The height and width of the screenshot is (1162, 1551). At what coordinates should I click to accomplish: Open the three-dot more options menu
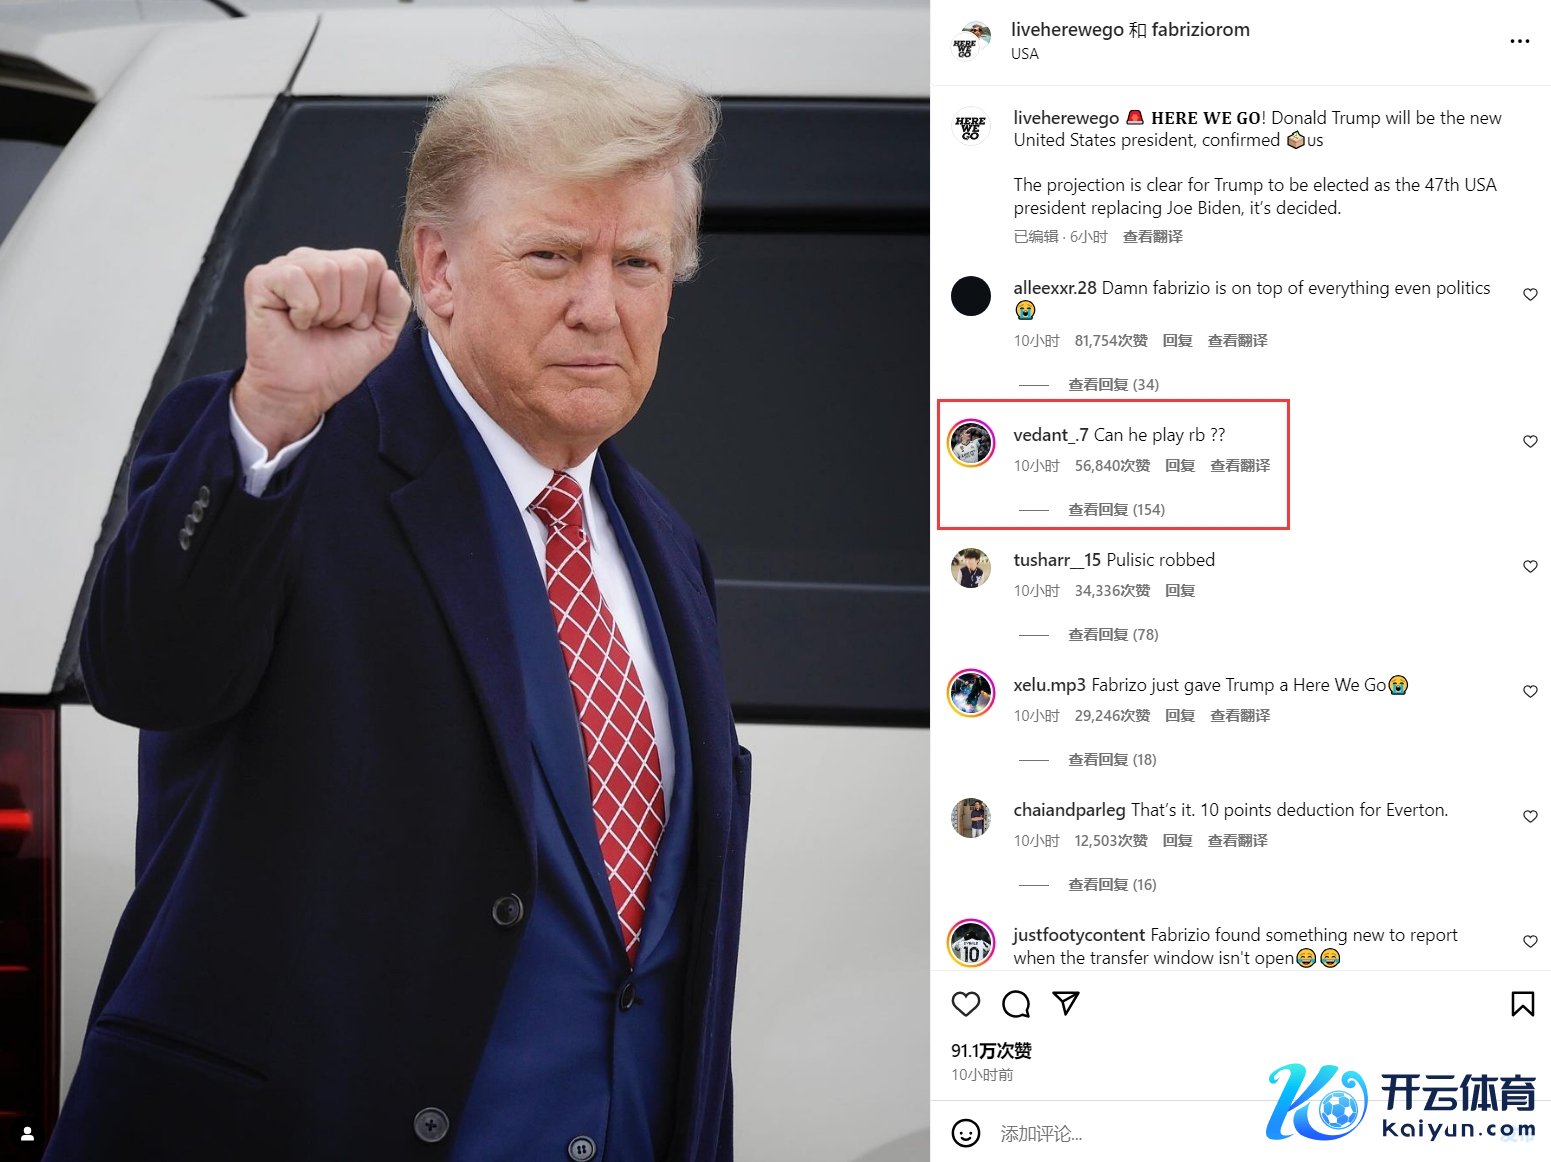click(1519, 41)
